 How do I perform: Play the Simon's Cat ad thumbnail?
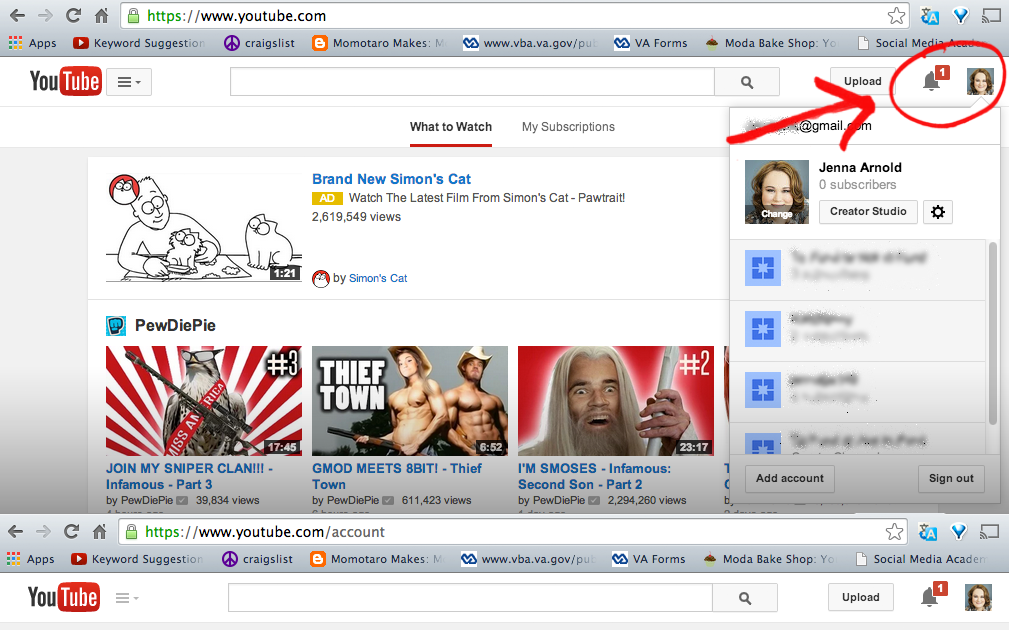[x=204, y=227]
